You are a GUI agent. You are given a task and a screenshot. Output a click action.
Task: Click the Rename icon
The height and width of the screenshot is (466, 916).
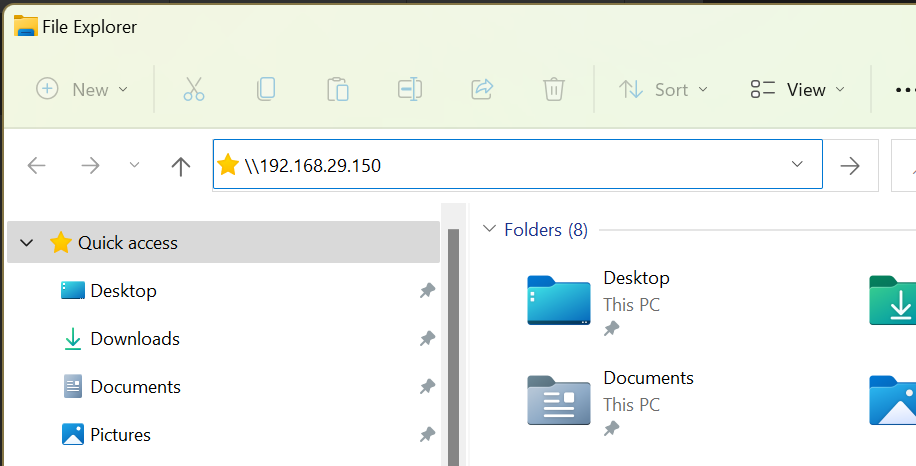(x=410, y=89)
